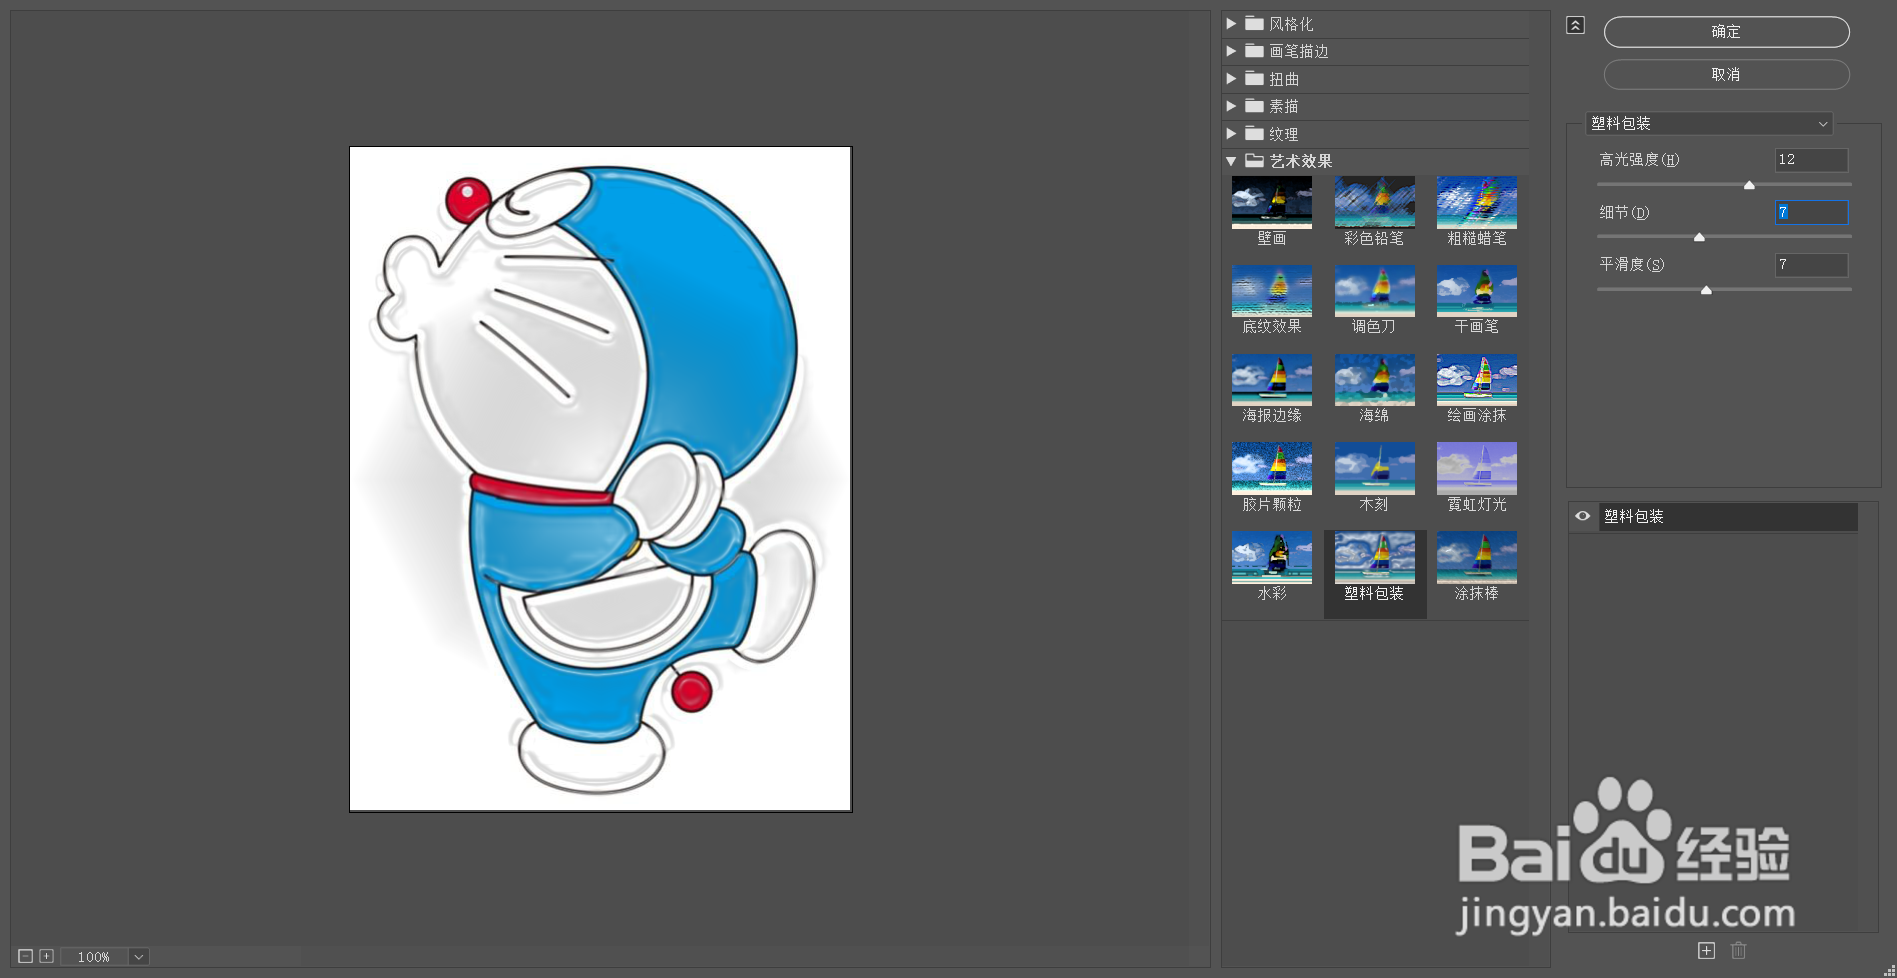Open the 塑料包装 filter type dropdown
This screenshot has height=978, width=1897.
tap(1709, 123)
